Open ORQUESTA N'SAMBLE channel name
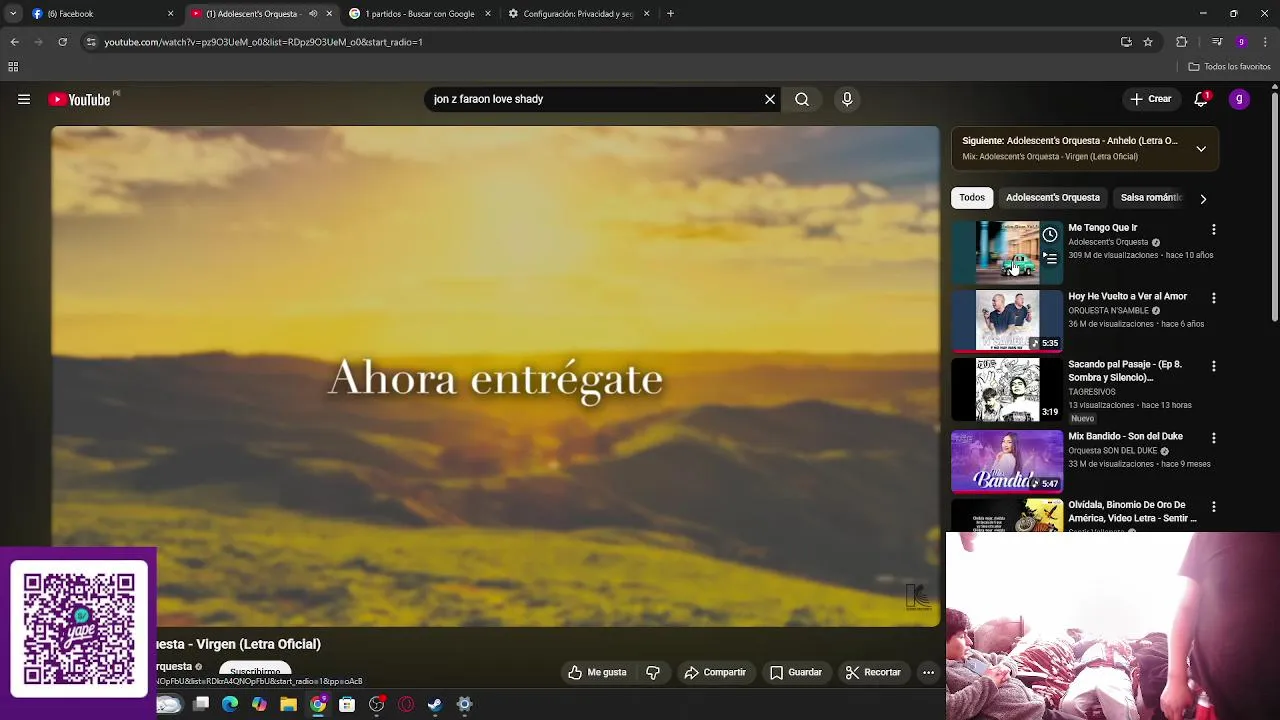The width and height of the screenshot is (1280, 720). pyautogui.click(x=1108, y=311)
